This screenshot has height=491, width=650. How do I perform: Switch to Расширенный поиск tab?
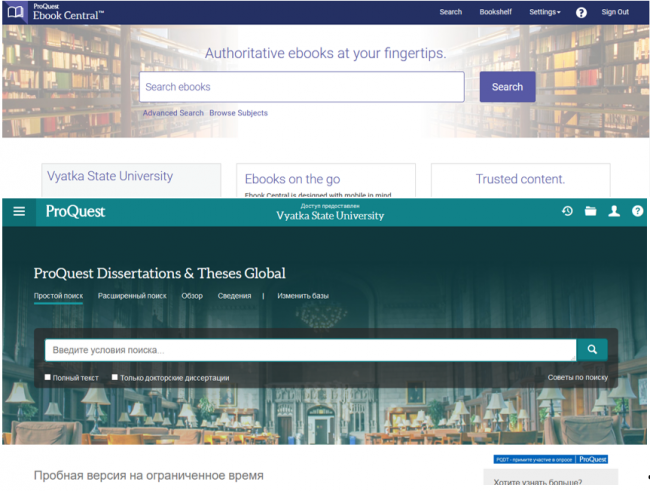coord(132,296)
